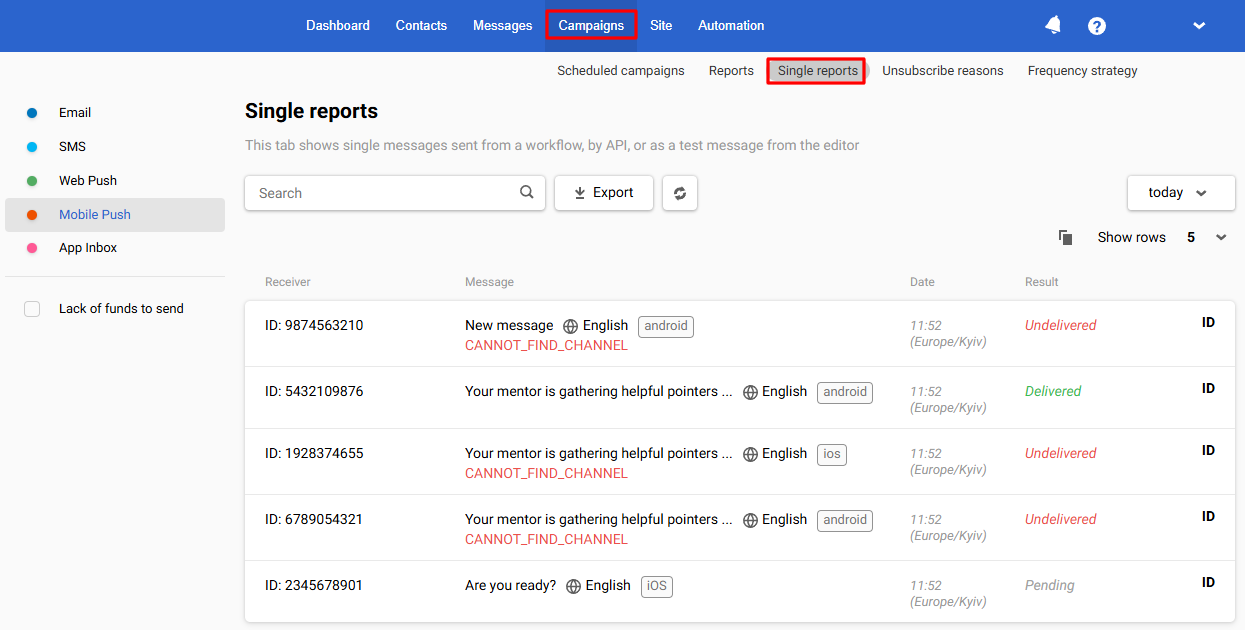The height and width of the screenshot is (630, 1245).
Task: Select Web Push in the sidebar
Action: tap(87, 181)
